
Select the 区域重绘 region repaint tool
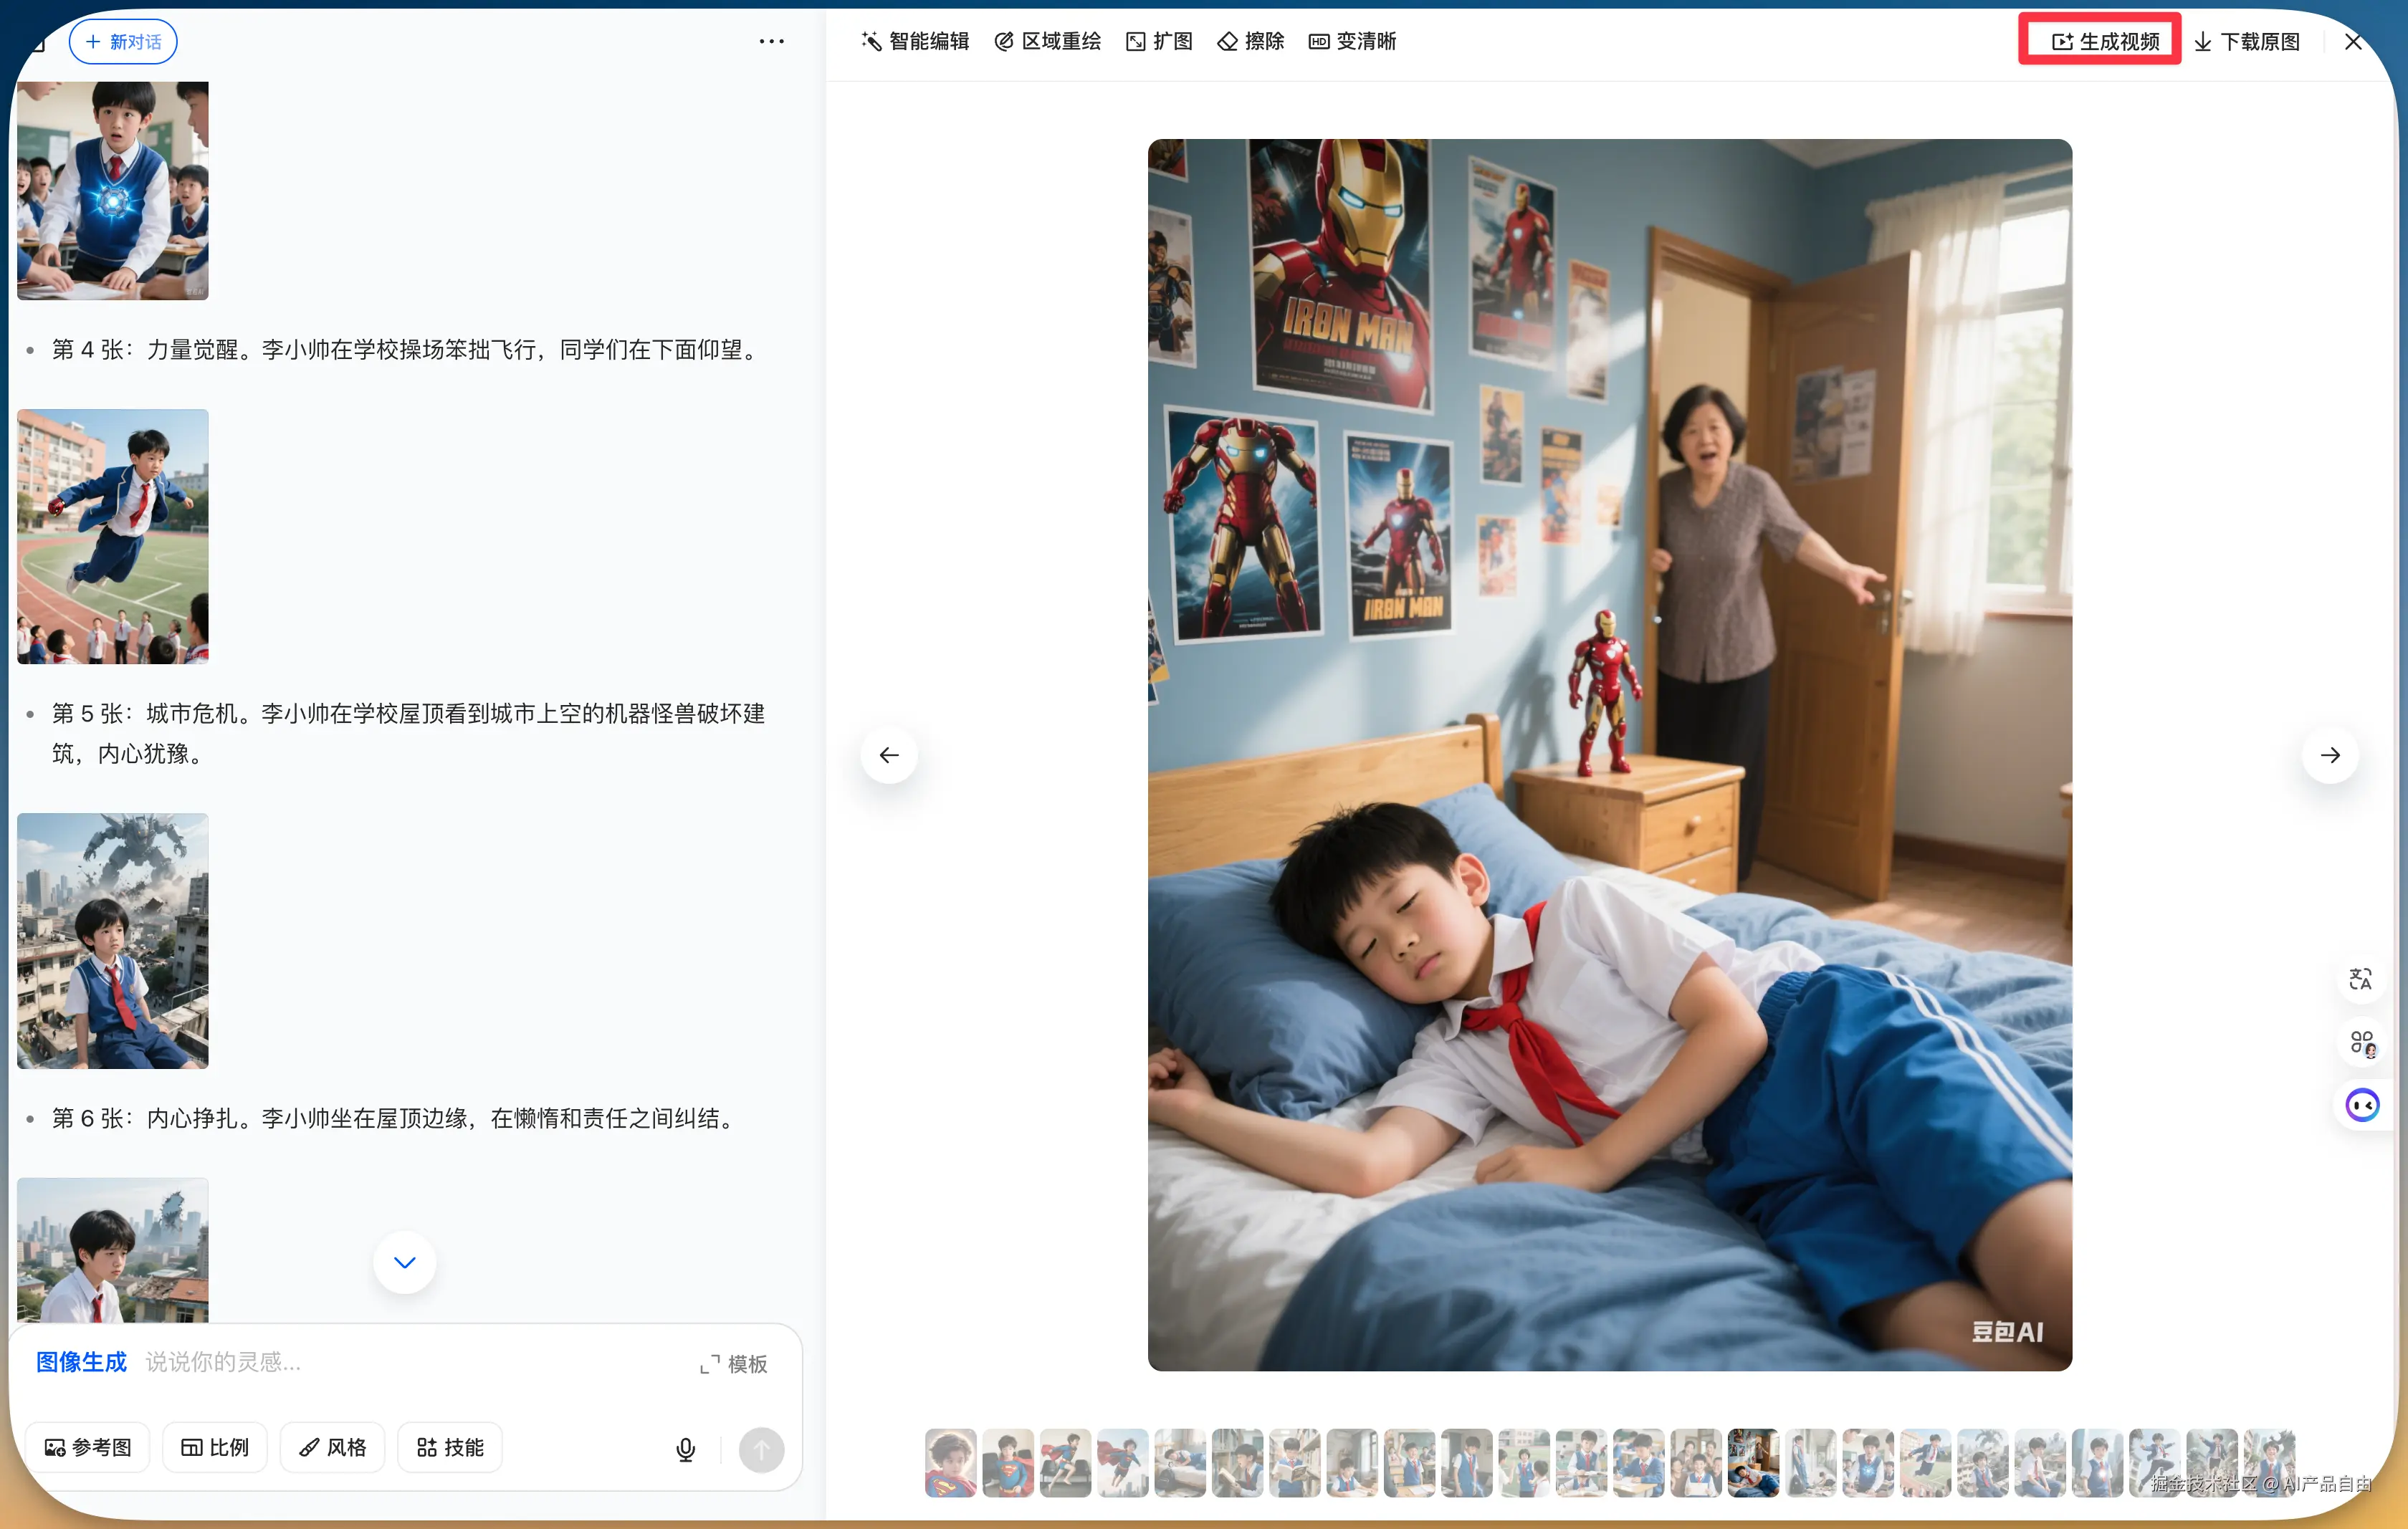coord(1047,41)
